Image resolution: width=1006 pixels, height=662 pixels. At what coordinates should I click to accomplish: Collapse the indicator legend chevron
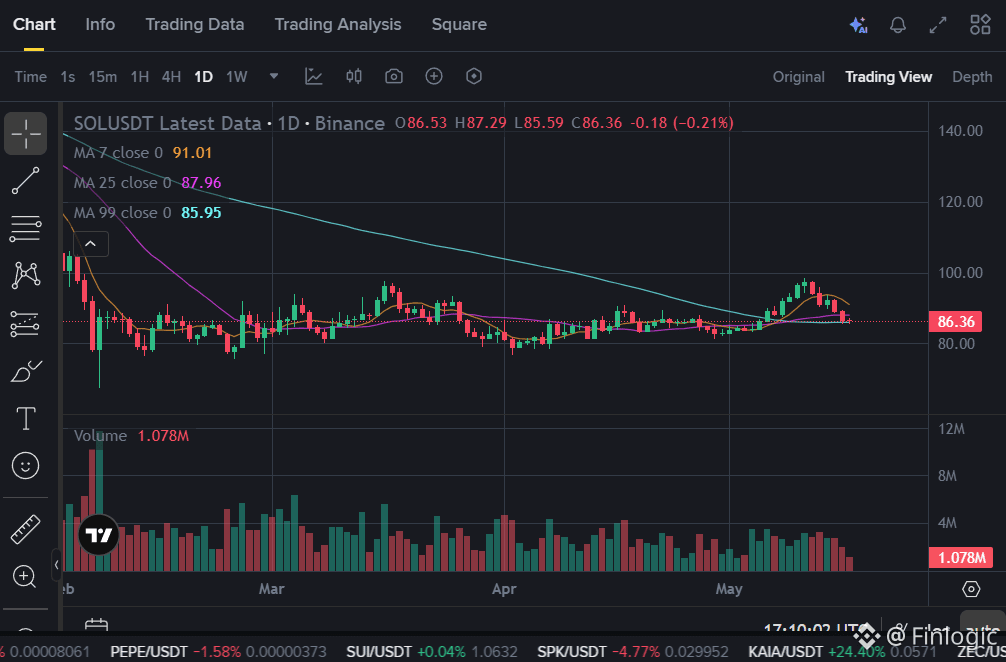click(x=90, y=244)
